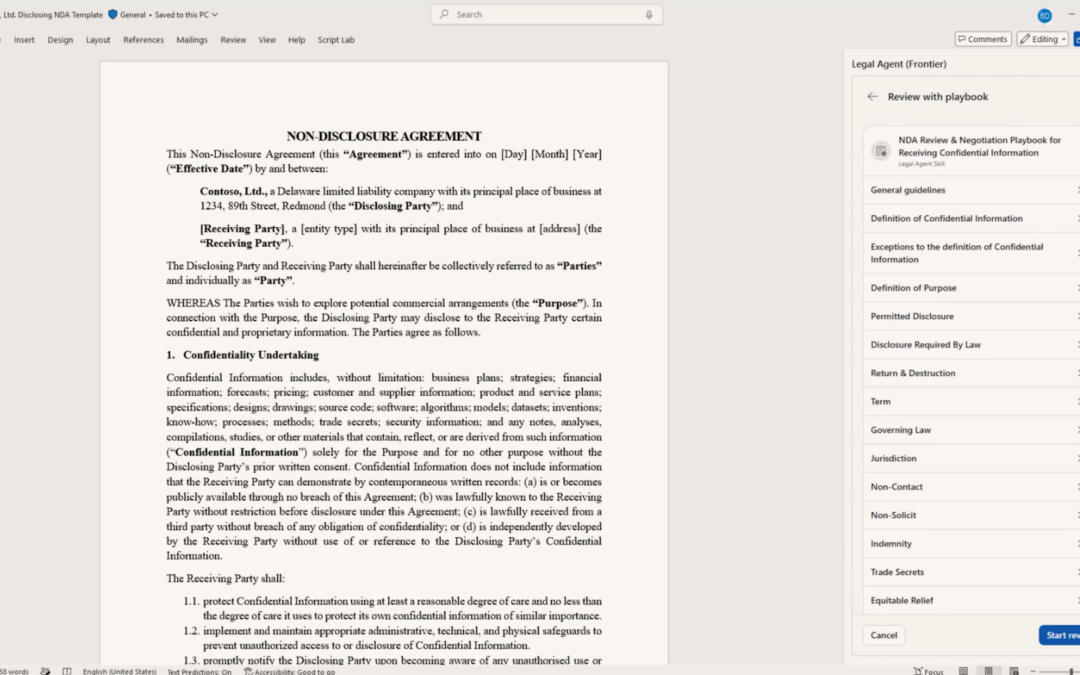Expand the General guidelines playbook row
Screen dimensions: 1080x675
click(x=971, y=190)
